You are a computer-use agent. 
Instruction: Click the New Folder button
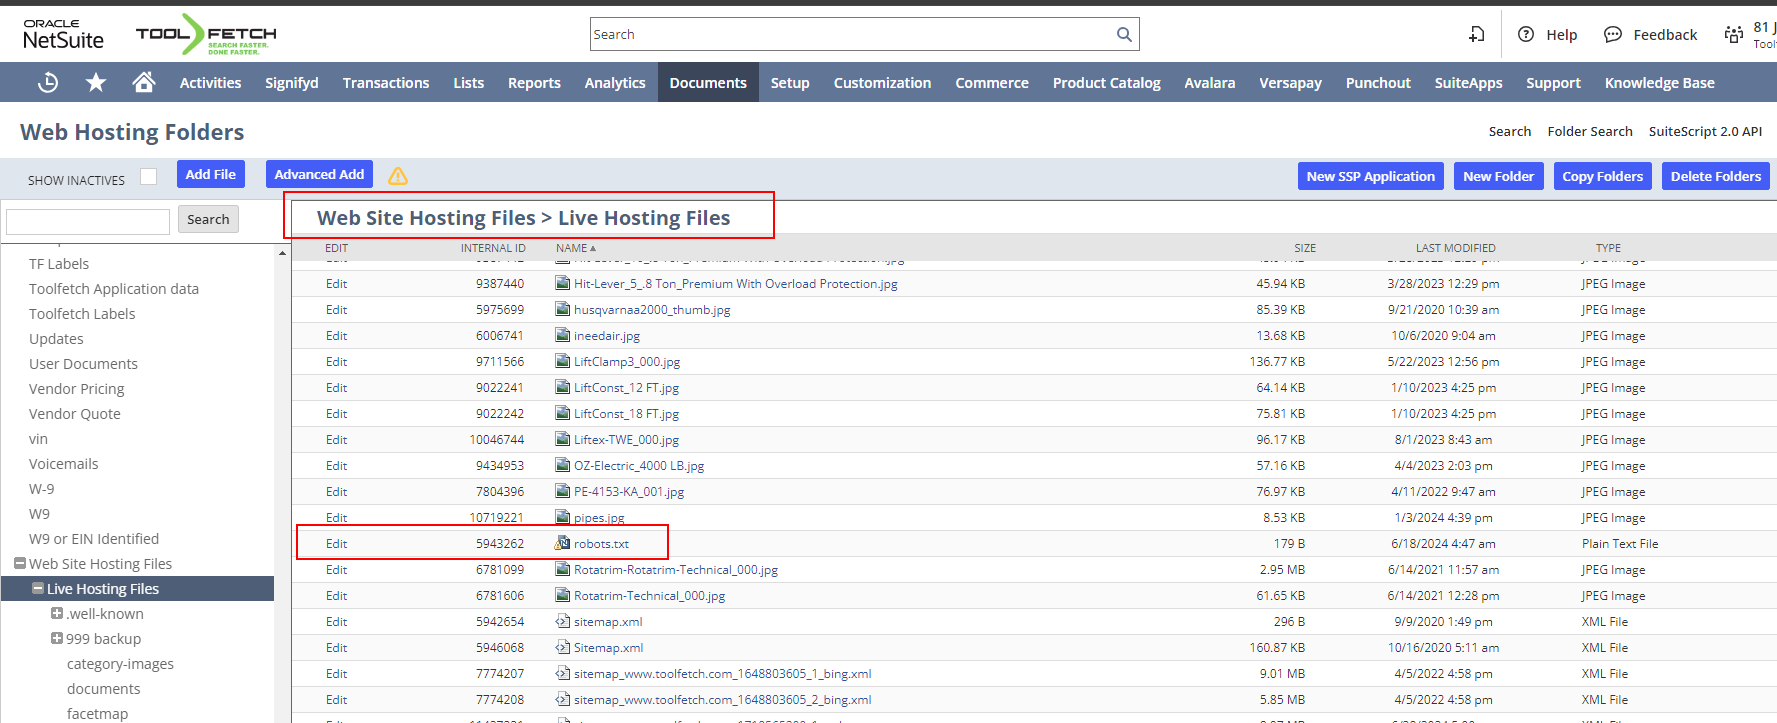1498,176
